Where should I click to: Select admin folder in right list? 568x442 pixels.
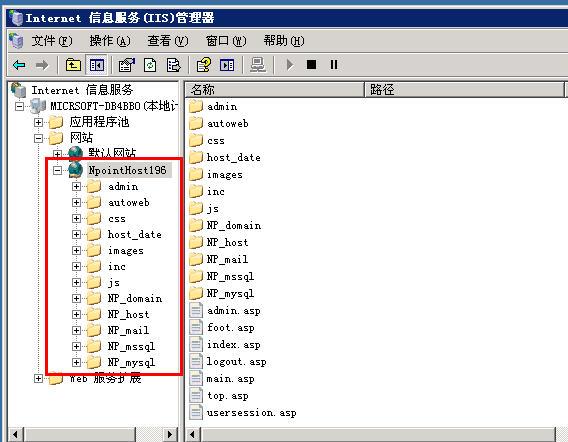[222, 107]
